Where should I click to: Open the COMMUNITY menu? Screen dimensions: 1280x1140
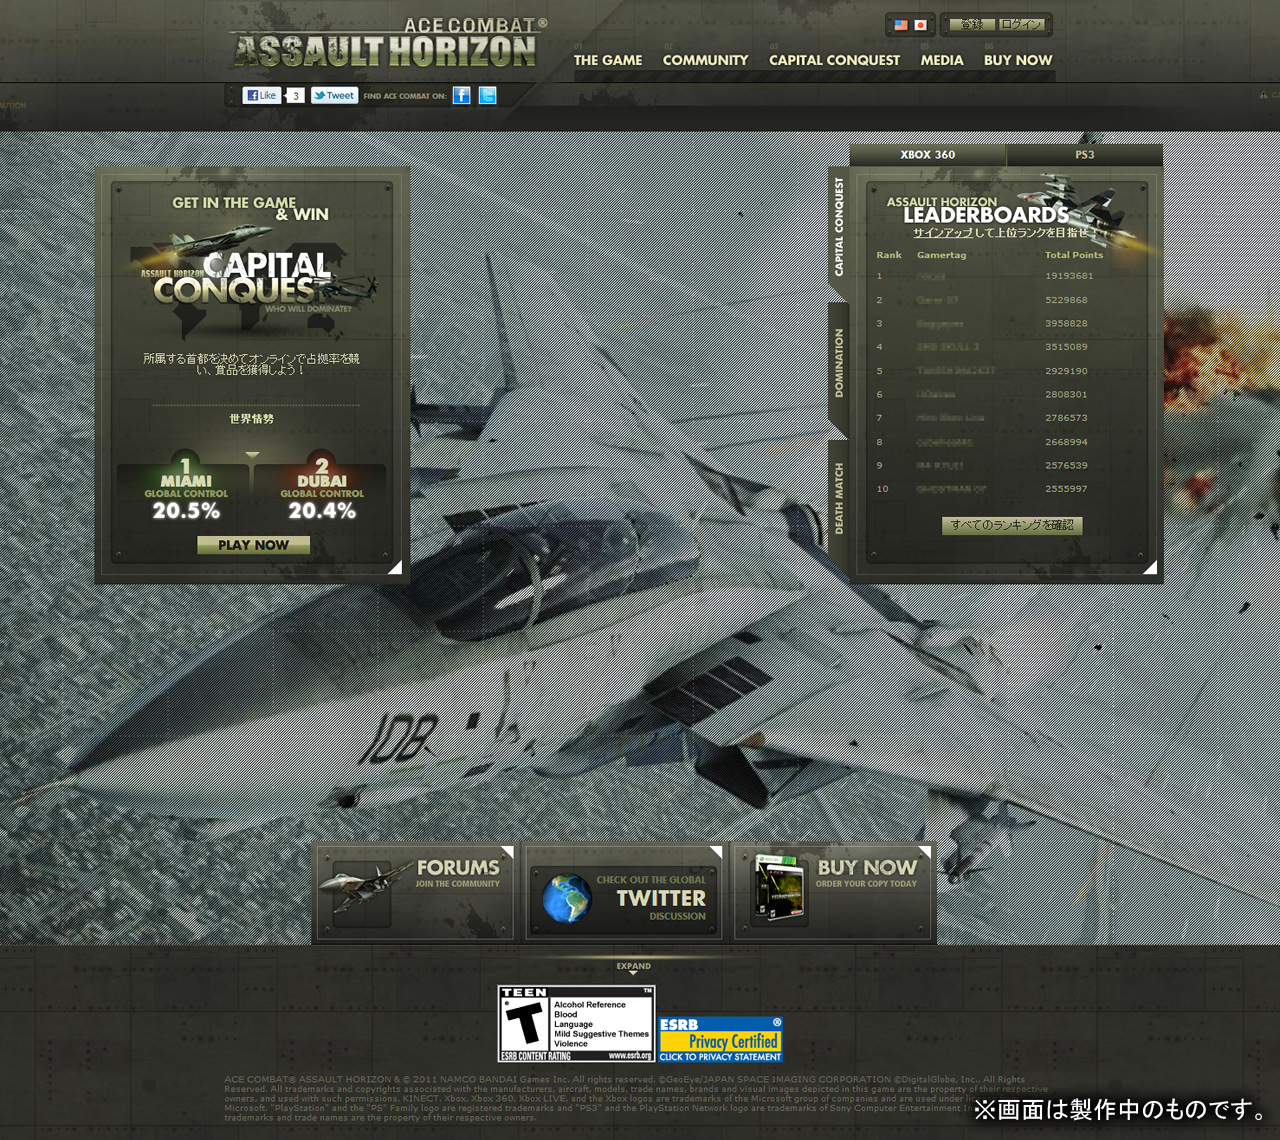(x=705, y=60)
